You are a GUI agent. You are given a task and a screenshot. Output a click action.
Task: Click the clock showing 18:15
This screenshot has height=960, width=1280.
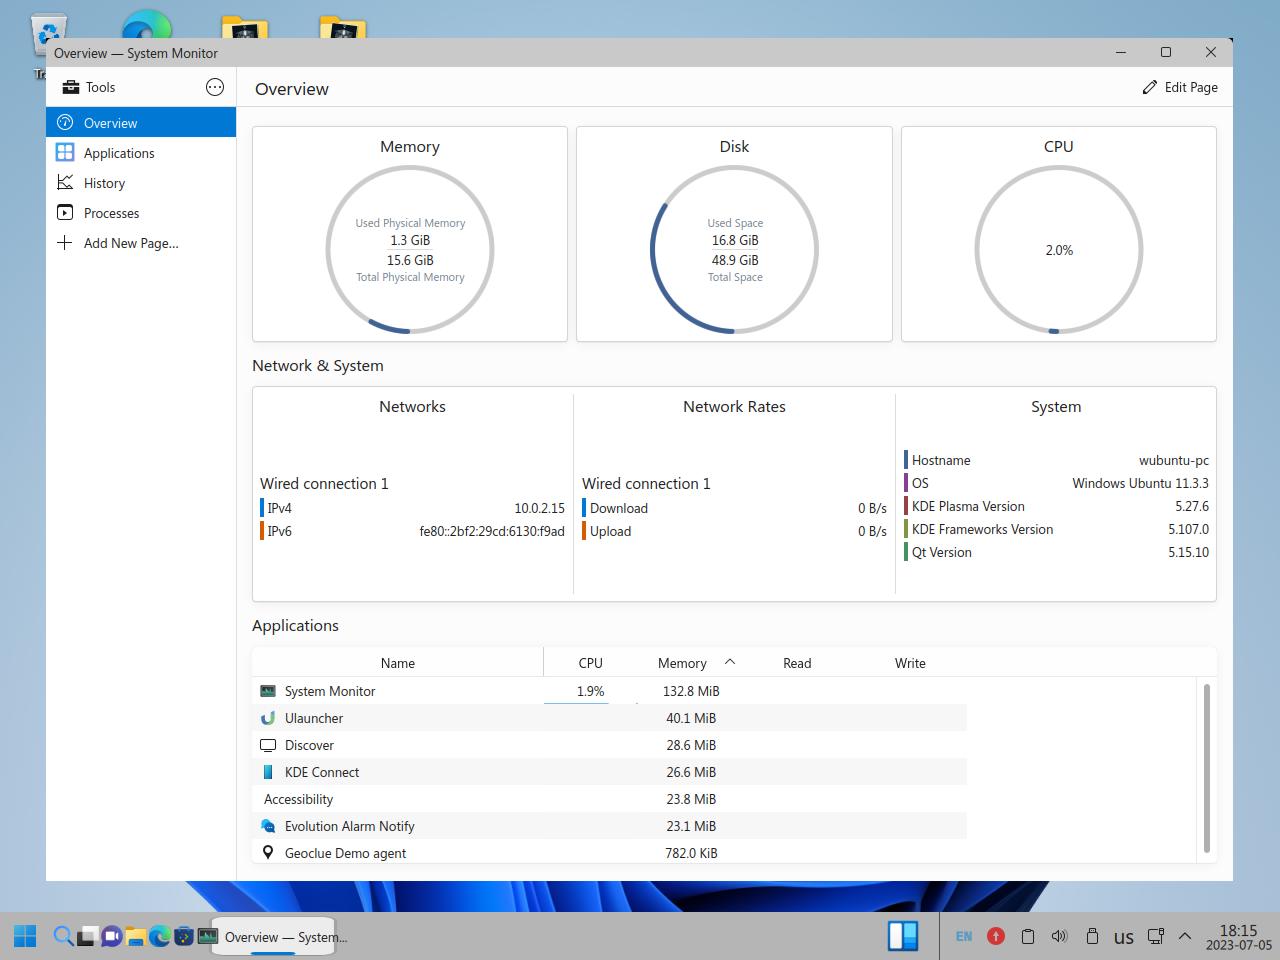tap(1238, 937)
